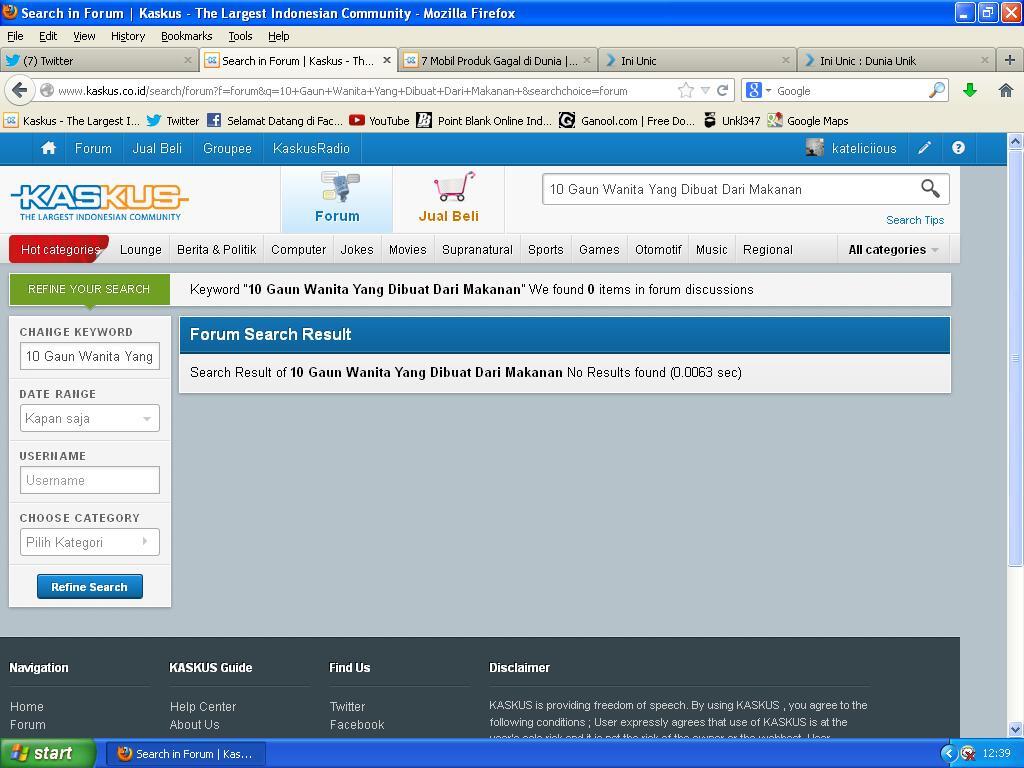Expand All categories dropdown

coord(893,249)
